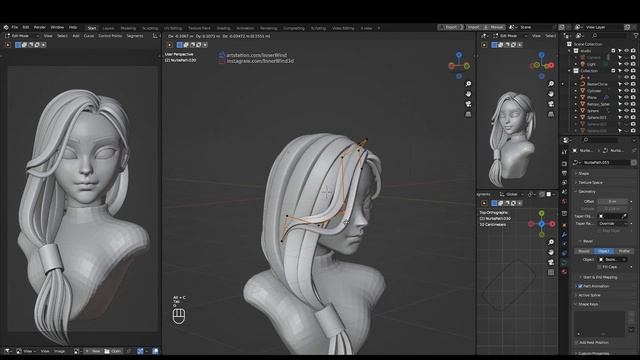The width and height of the screenshot is (640, 360).
Task: Click the outliner filter funnel icon
Action: 635,36
